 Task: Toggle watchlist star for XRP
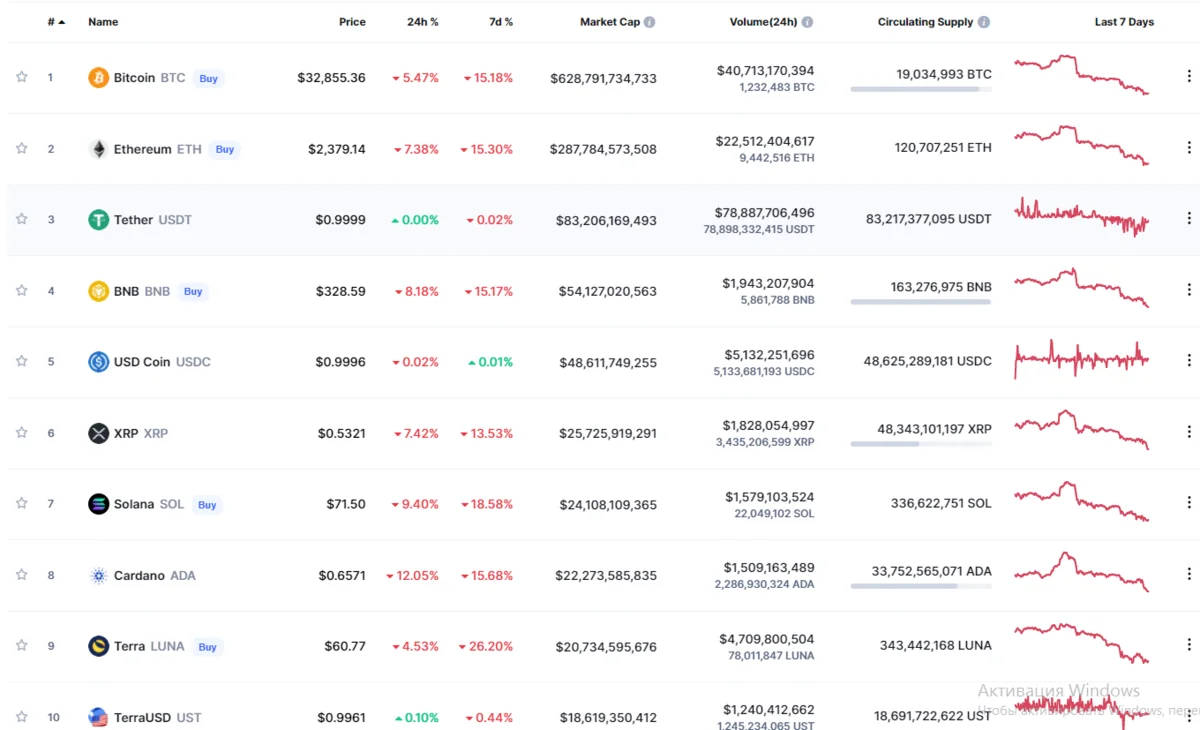pos(21,433)
